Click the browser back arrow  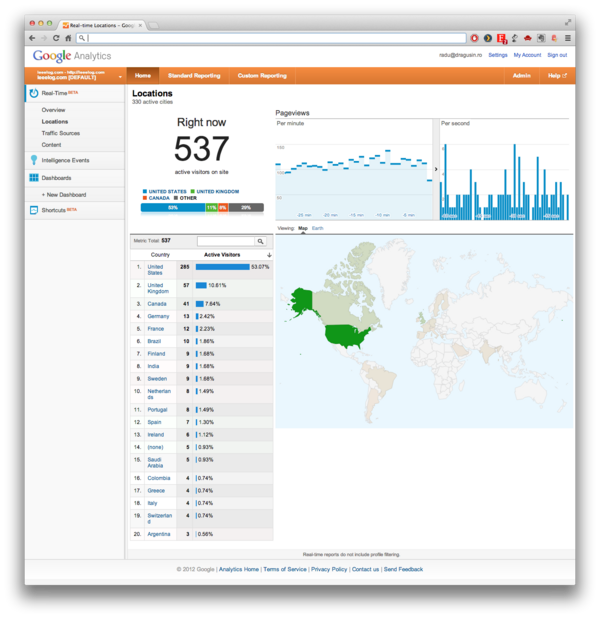pos(32,38)
